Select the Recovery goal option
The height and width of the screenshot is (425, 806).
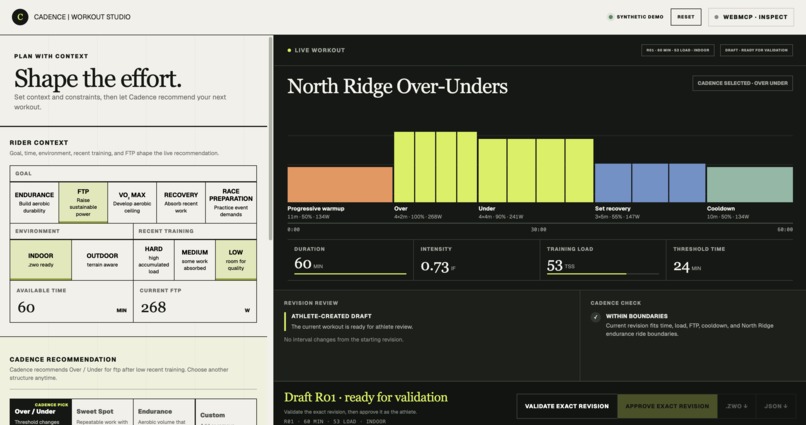tap(181, 202)
